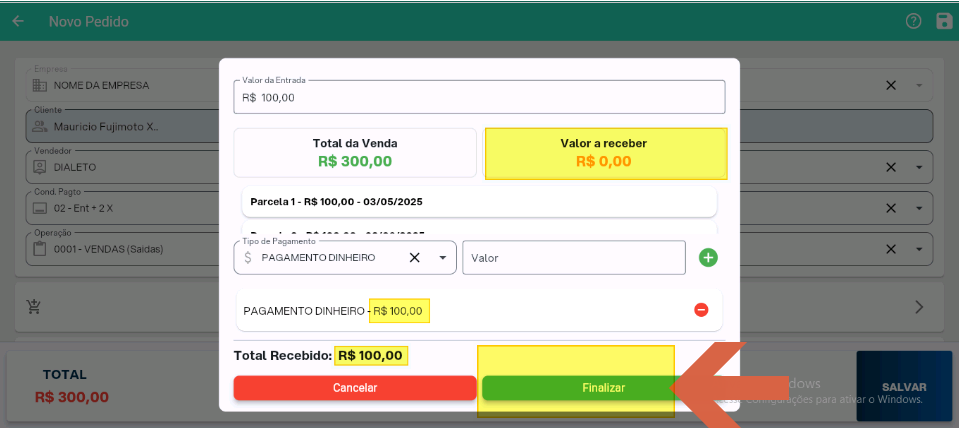959x428 pixels.
Task: Add payment with the green plus icon
Action: point(708,258)
